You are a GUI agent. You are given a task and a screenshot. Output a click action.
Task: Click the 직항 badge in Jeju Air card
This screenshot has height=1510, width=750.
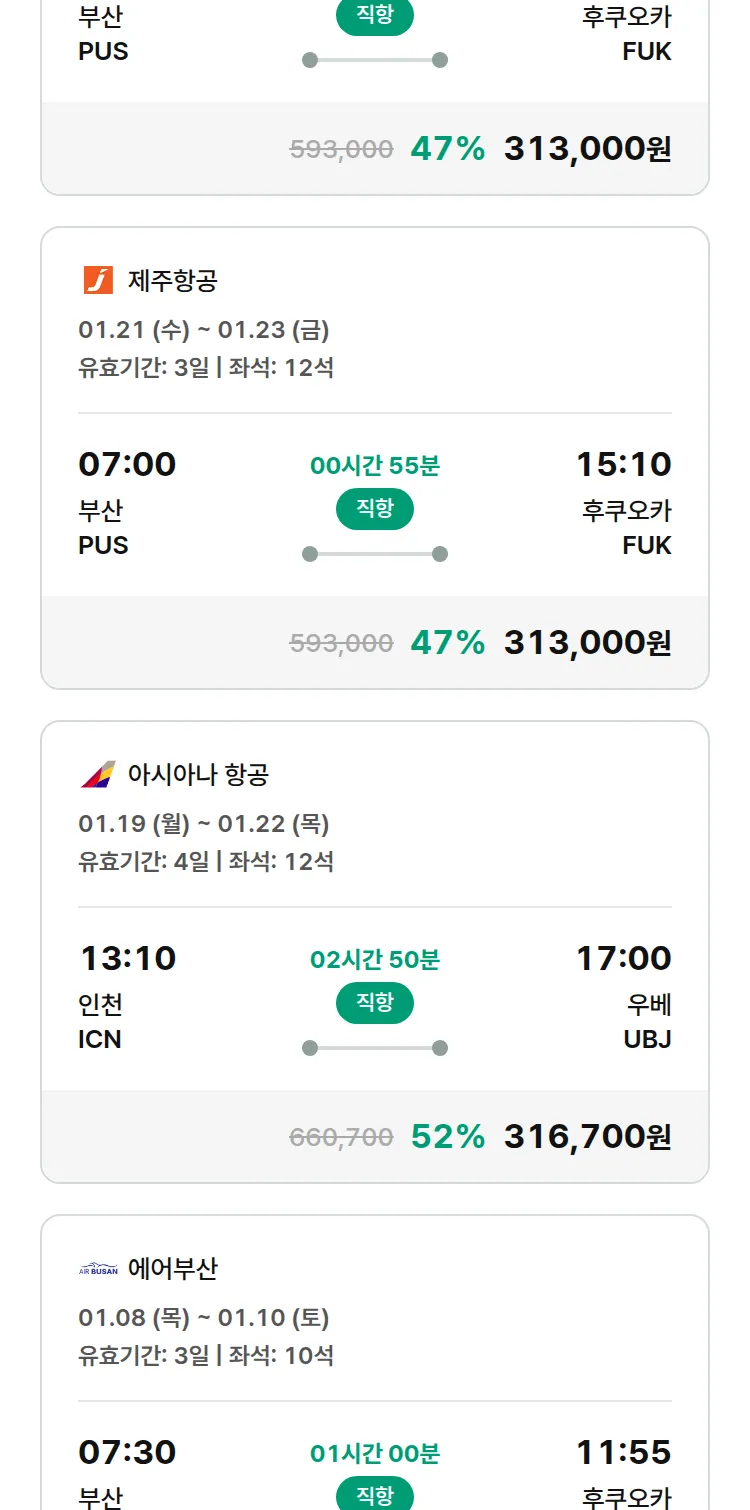pos(375,509)
